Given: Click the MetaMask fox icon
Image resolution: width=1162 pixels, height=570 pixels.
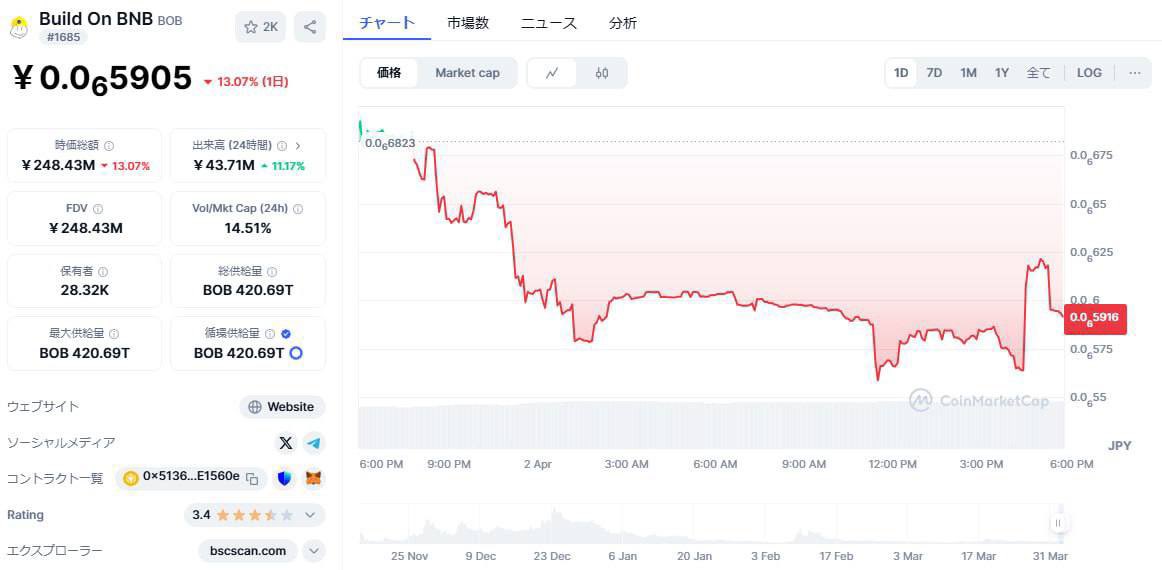Looking at the screenshot, I should (x=314, y=479).
